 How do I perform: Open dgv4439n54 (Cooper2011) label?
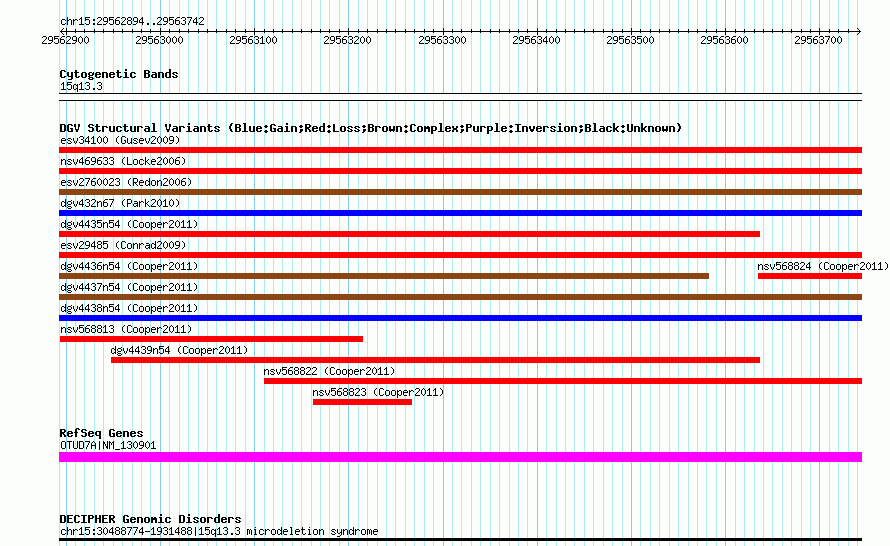click(x=179, y=350)
